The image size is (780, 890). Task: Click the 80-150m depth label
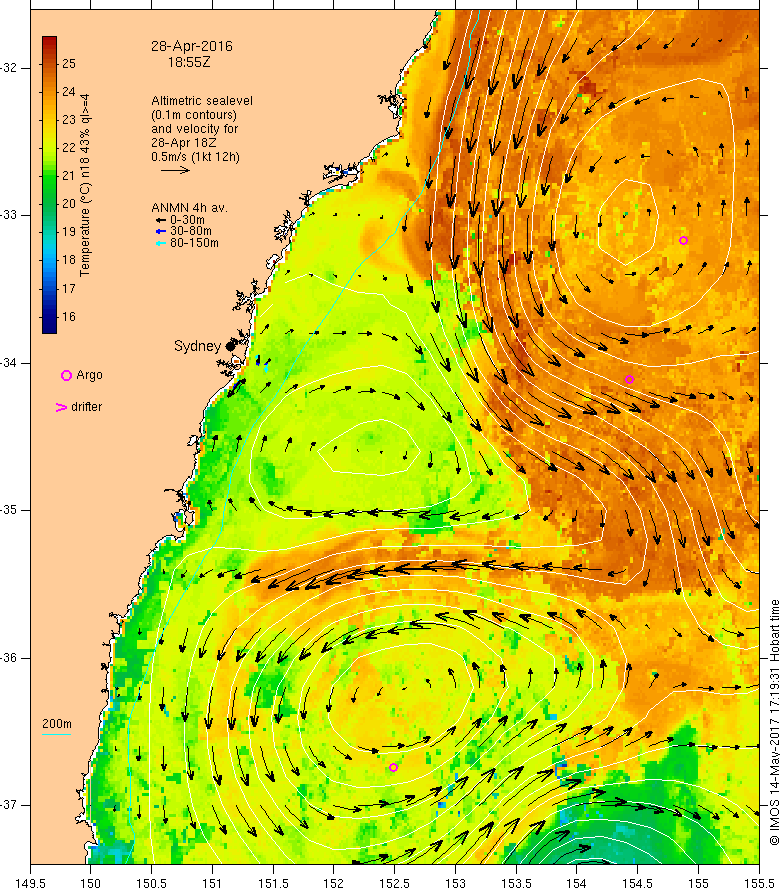[194, 243]
